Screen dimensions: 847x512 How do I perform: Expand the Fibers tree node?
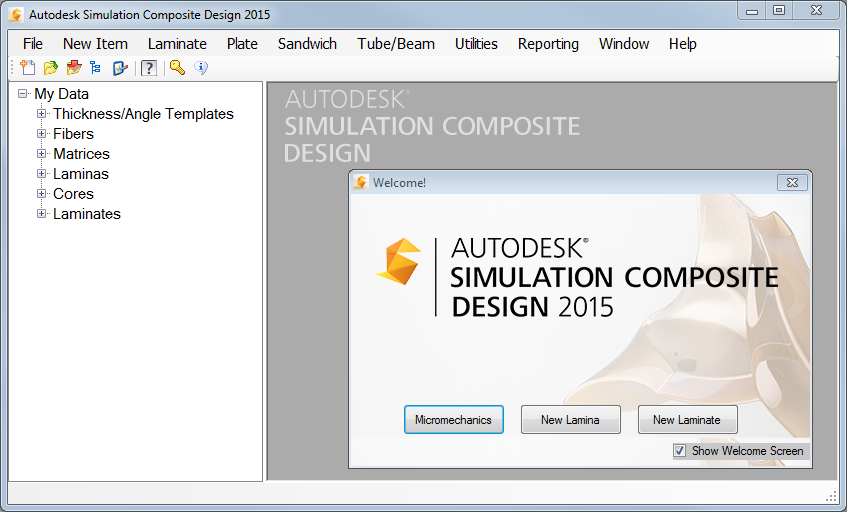(41, 133)
